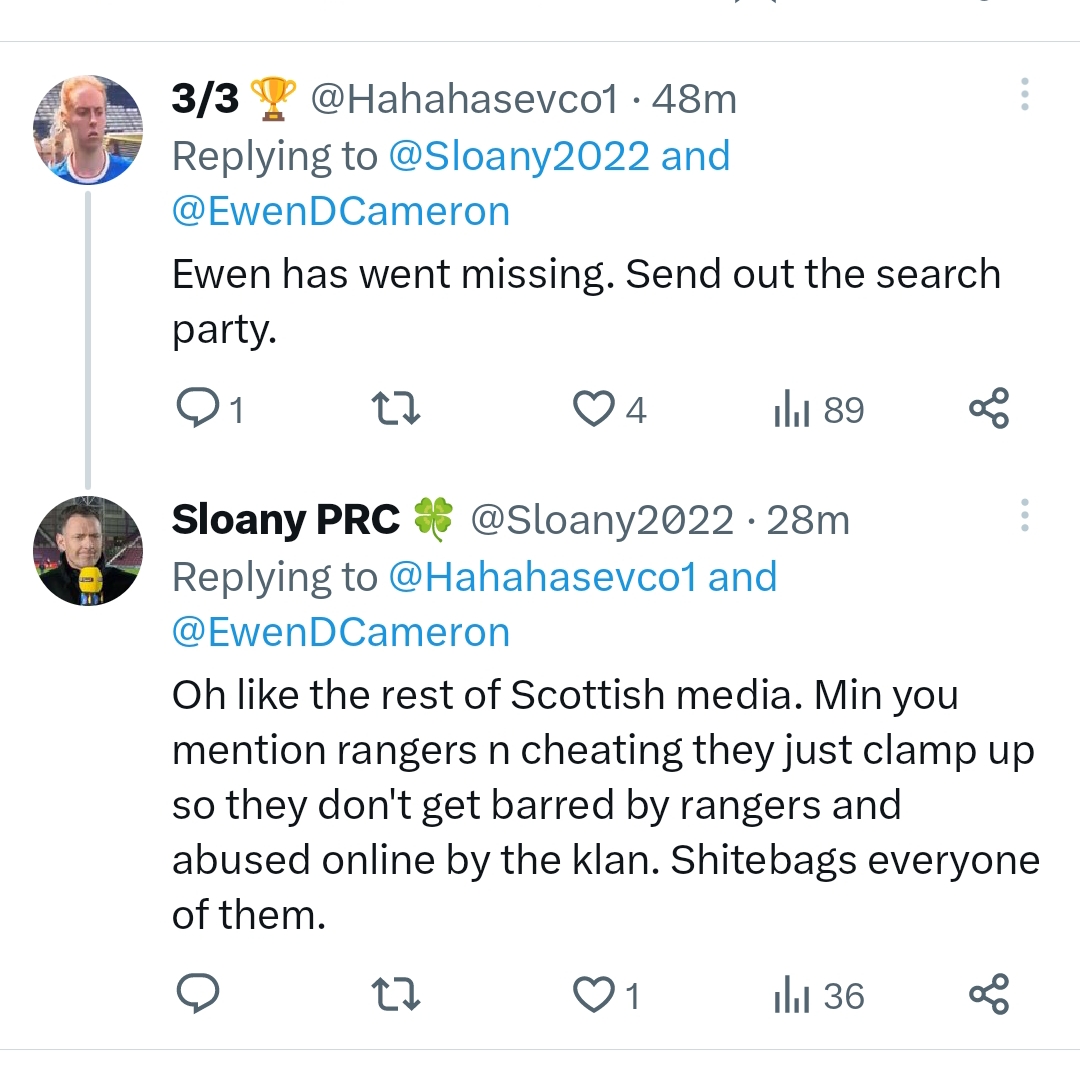Screen dimensions: 1080x1080
Task: Open @EwenDCameron link in first tweet
Action: coord(341,212)
